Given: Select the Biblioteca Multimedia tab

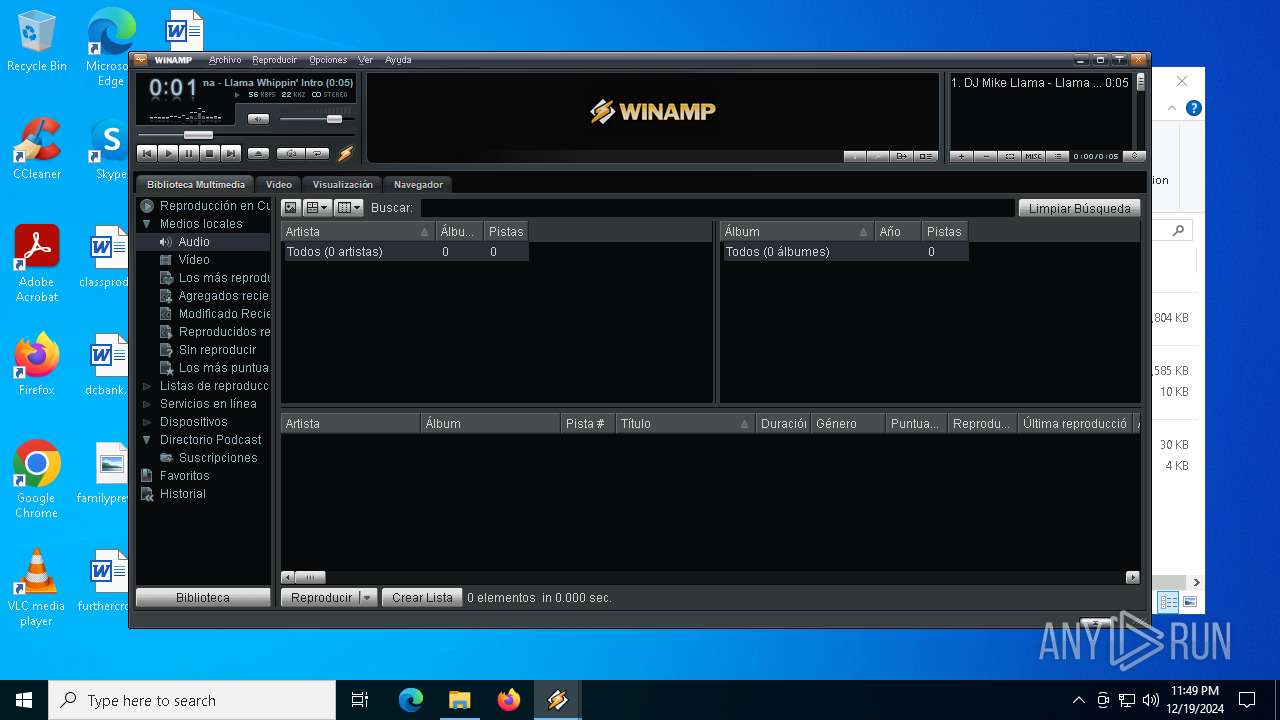Looking at the screenshot, I should click(196, 184).
